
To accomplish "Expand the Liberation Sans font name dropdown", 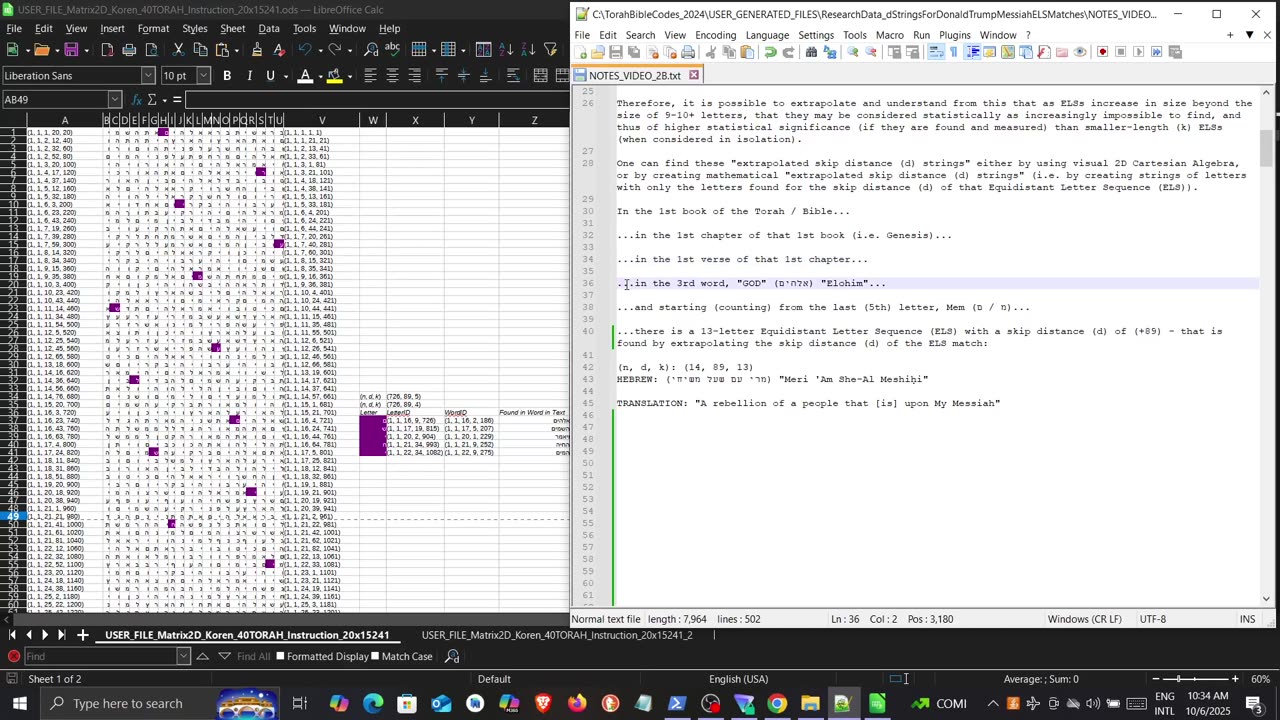I will [x=148, y=76].
